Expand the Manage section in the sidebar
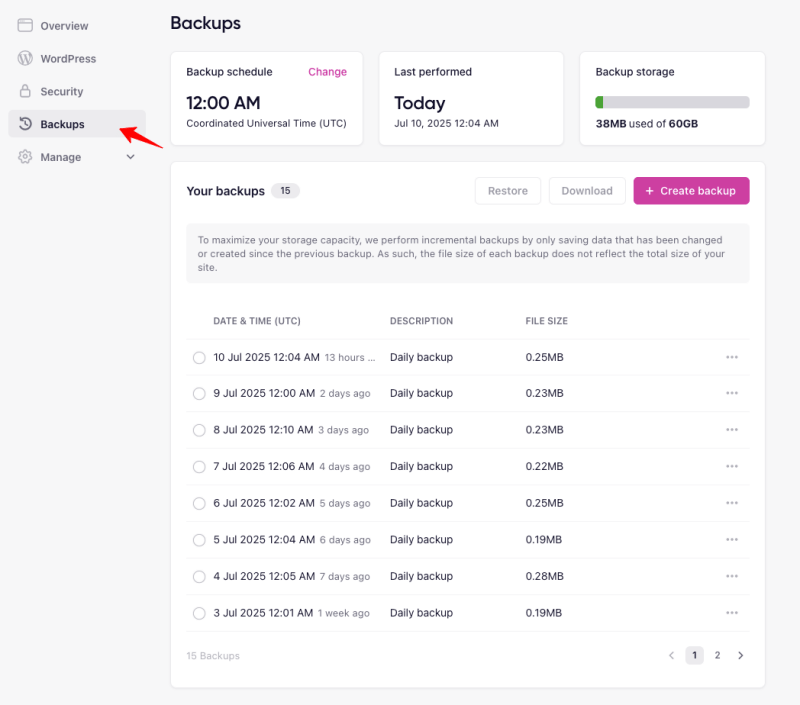 tap(128, 157)
